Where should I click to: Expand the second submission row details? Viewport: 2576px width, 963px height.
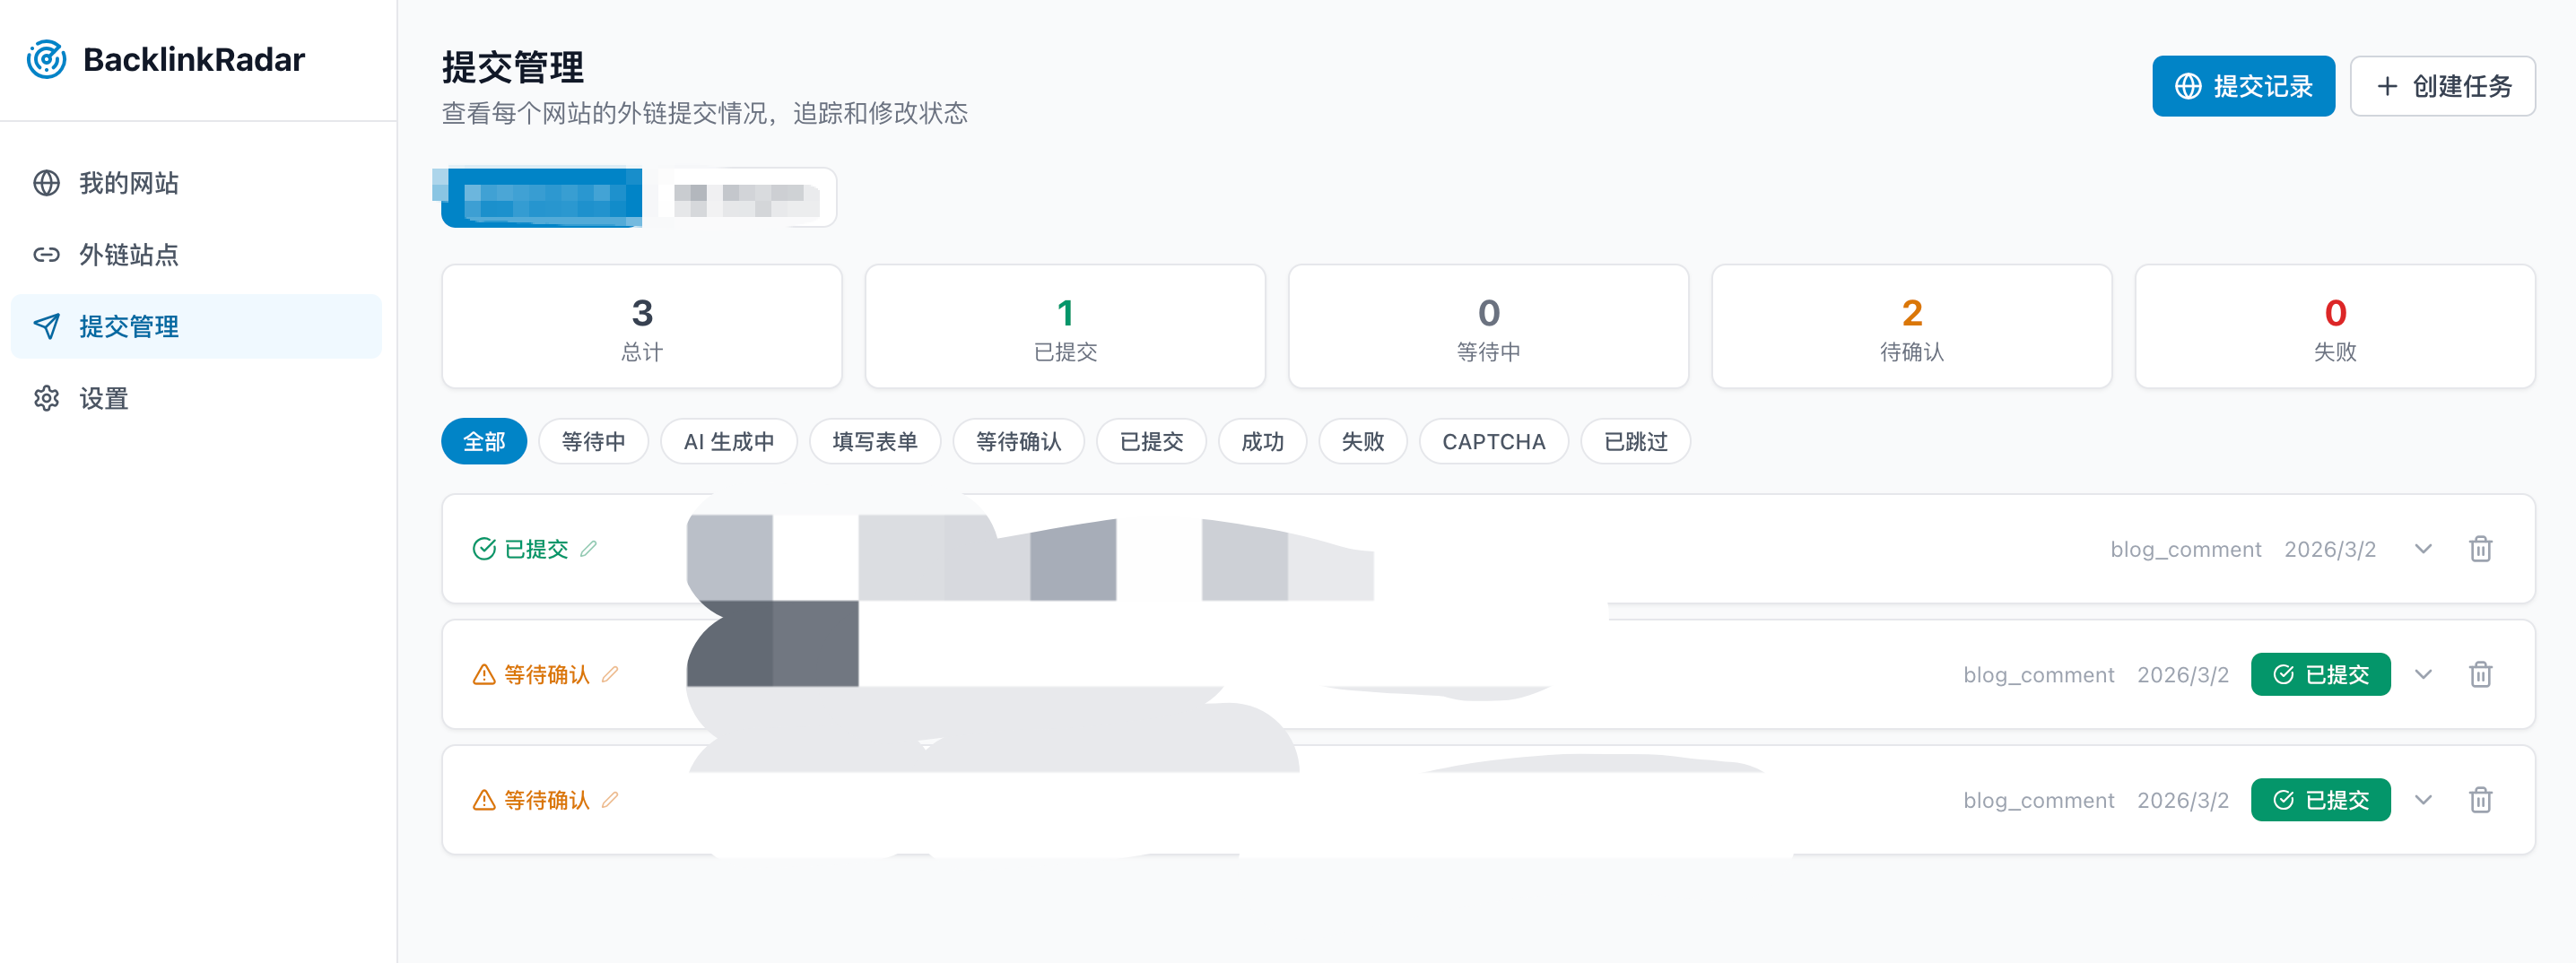[2423, 675]
